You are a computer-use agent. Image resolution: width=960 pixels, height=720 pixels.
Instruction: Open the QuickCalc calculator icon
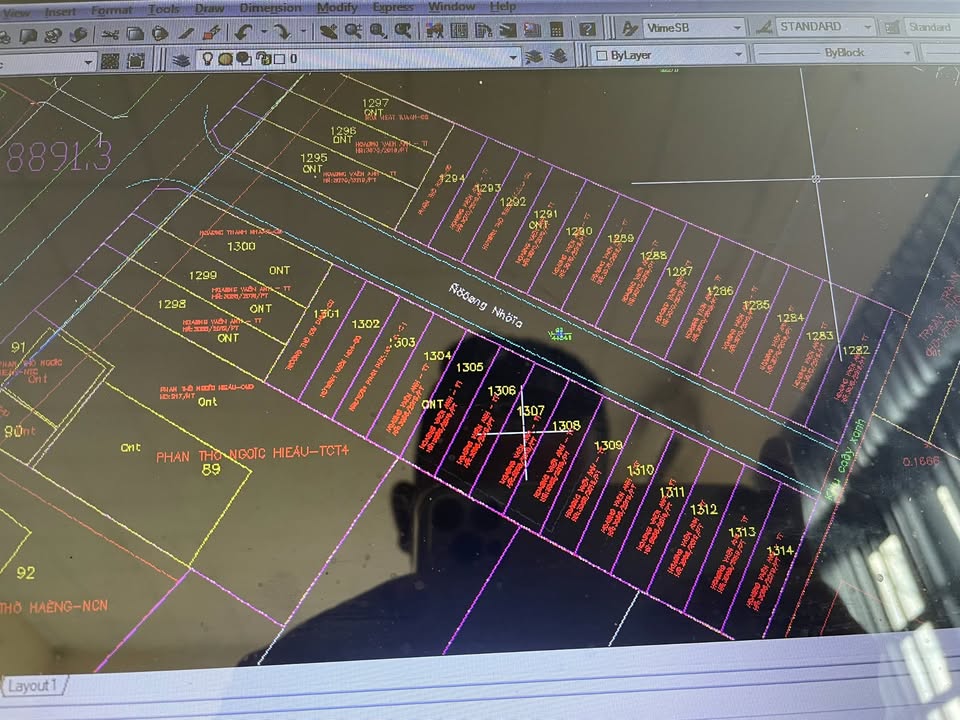[558, 31]
